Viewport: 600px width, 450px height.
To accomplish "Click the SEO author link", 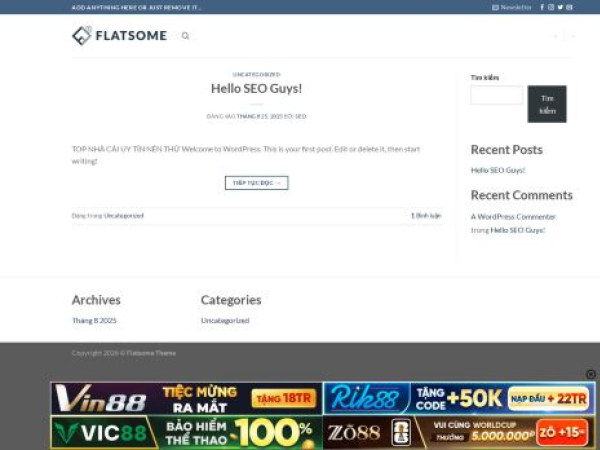I will click(x=300, y=116).
